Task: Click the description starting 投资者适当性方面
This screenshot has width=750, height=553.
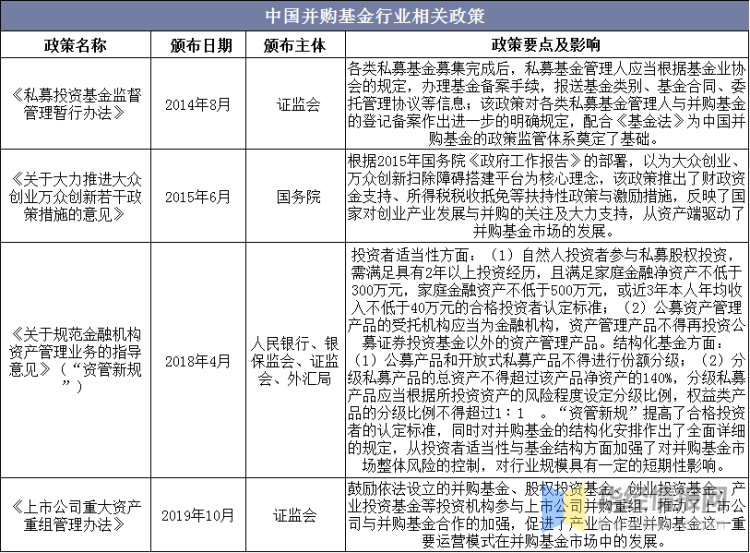Action: pos(546,360)
